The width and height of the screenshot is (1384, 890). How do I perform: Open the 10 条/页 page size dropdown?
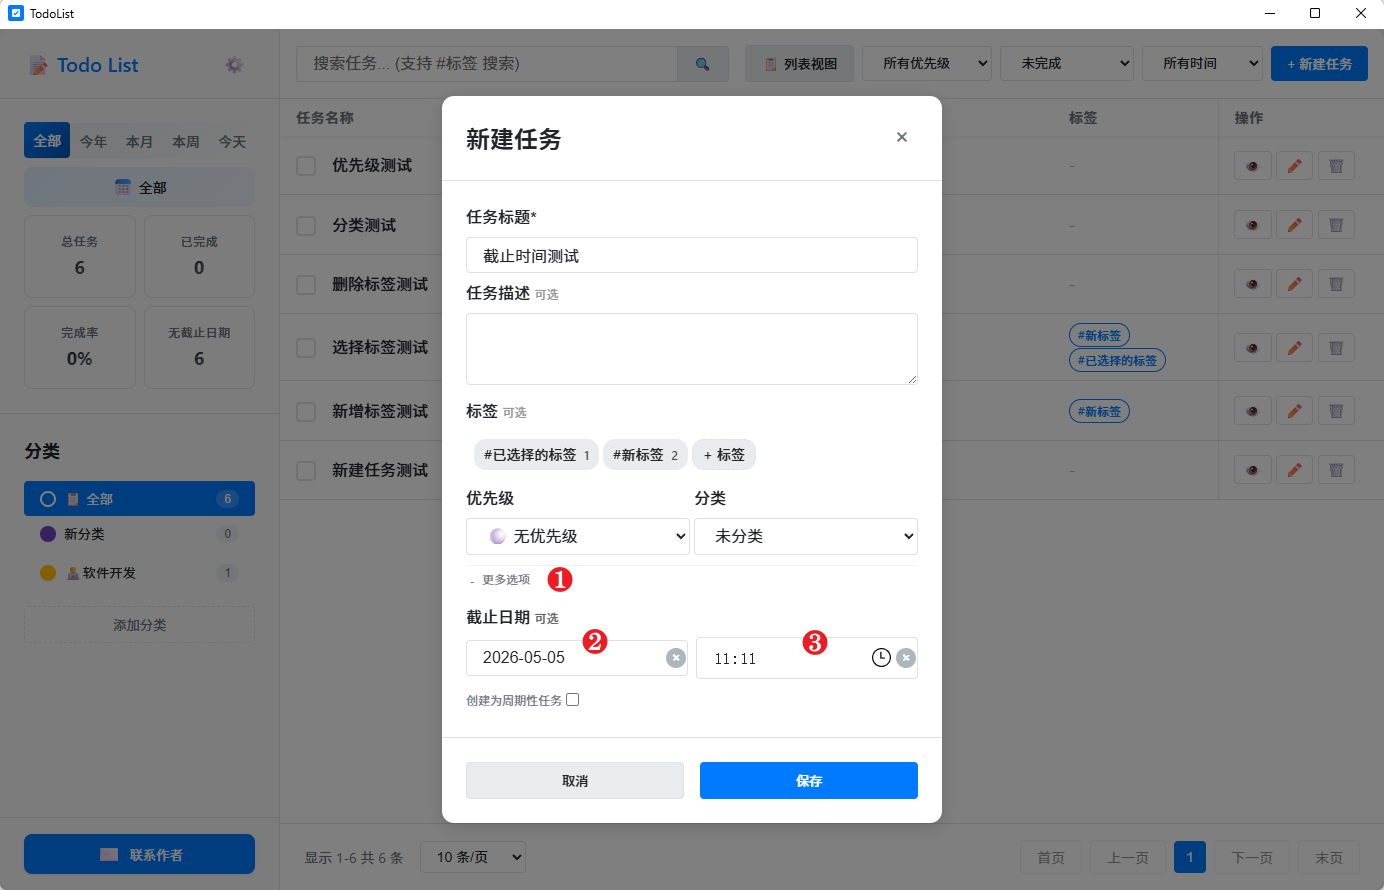point(473,857)
